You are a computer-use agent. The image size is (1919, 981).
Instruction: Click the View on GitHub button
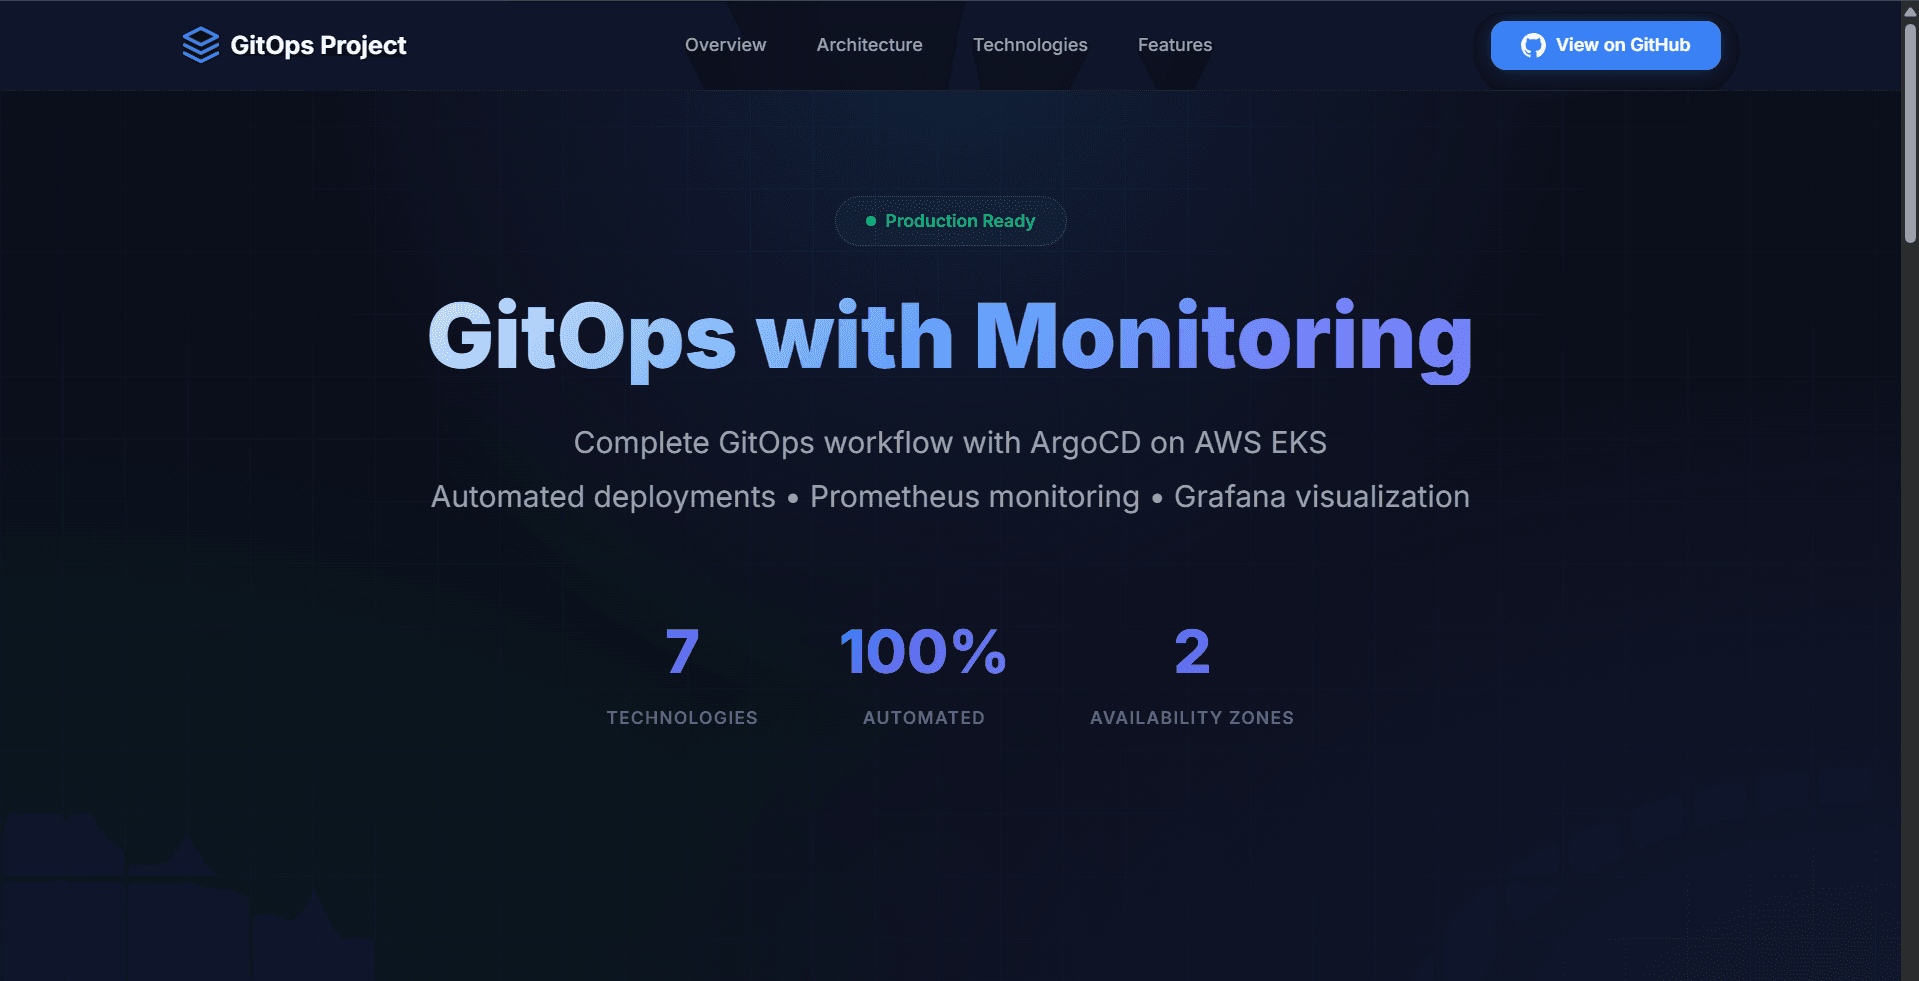1605,45
